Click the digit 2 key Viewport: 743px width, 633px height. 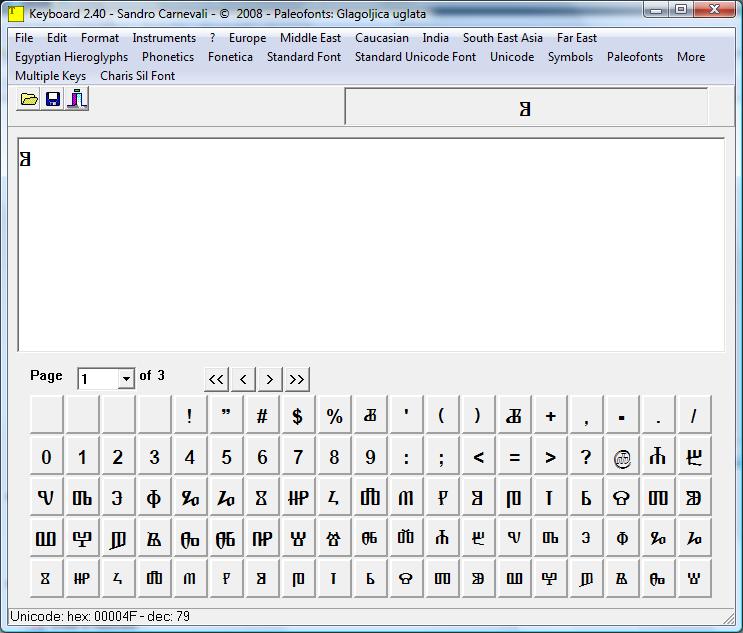pos(118,457)
